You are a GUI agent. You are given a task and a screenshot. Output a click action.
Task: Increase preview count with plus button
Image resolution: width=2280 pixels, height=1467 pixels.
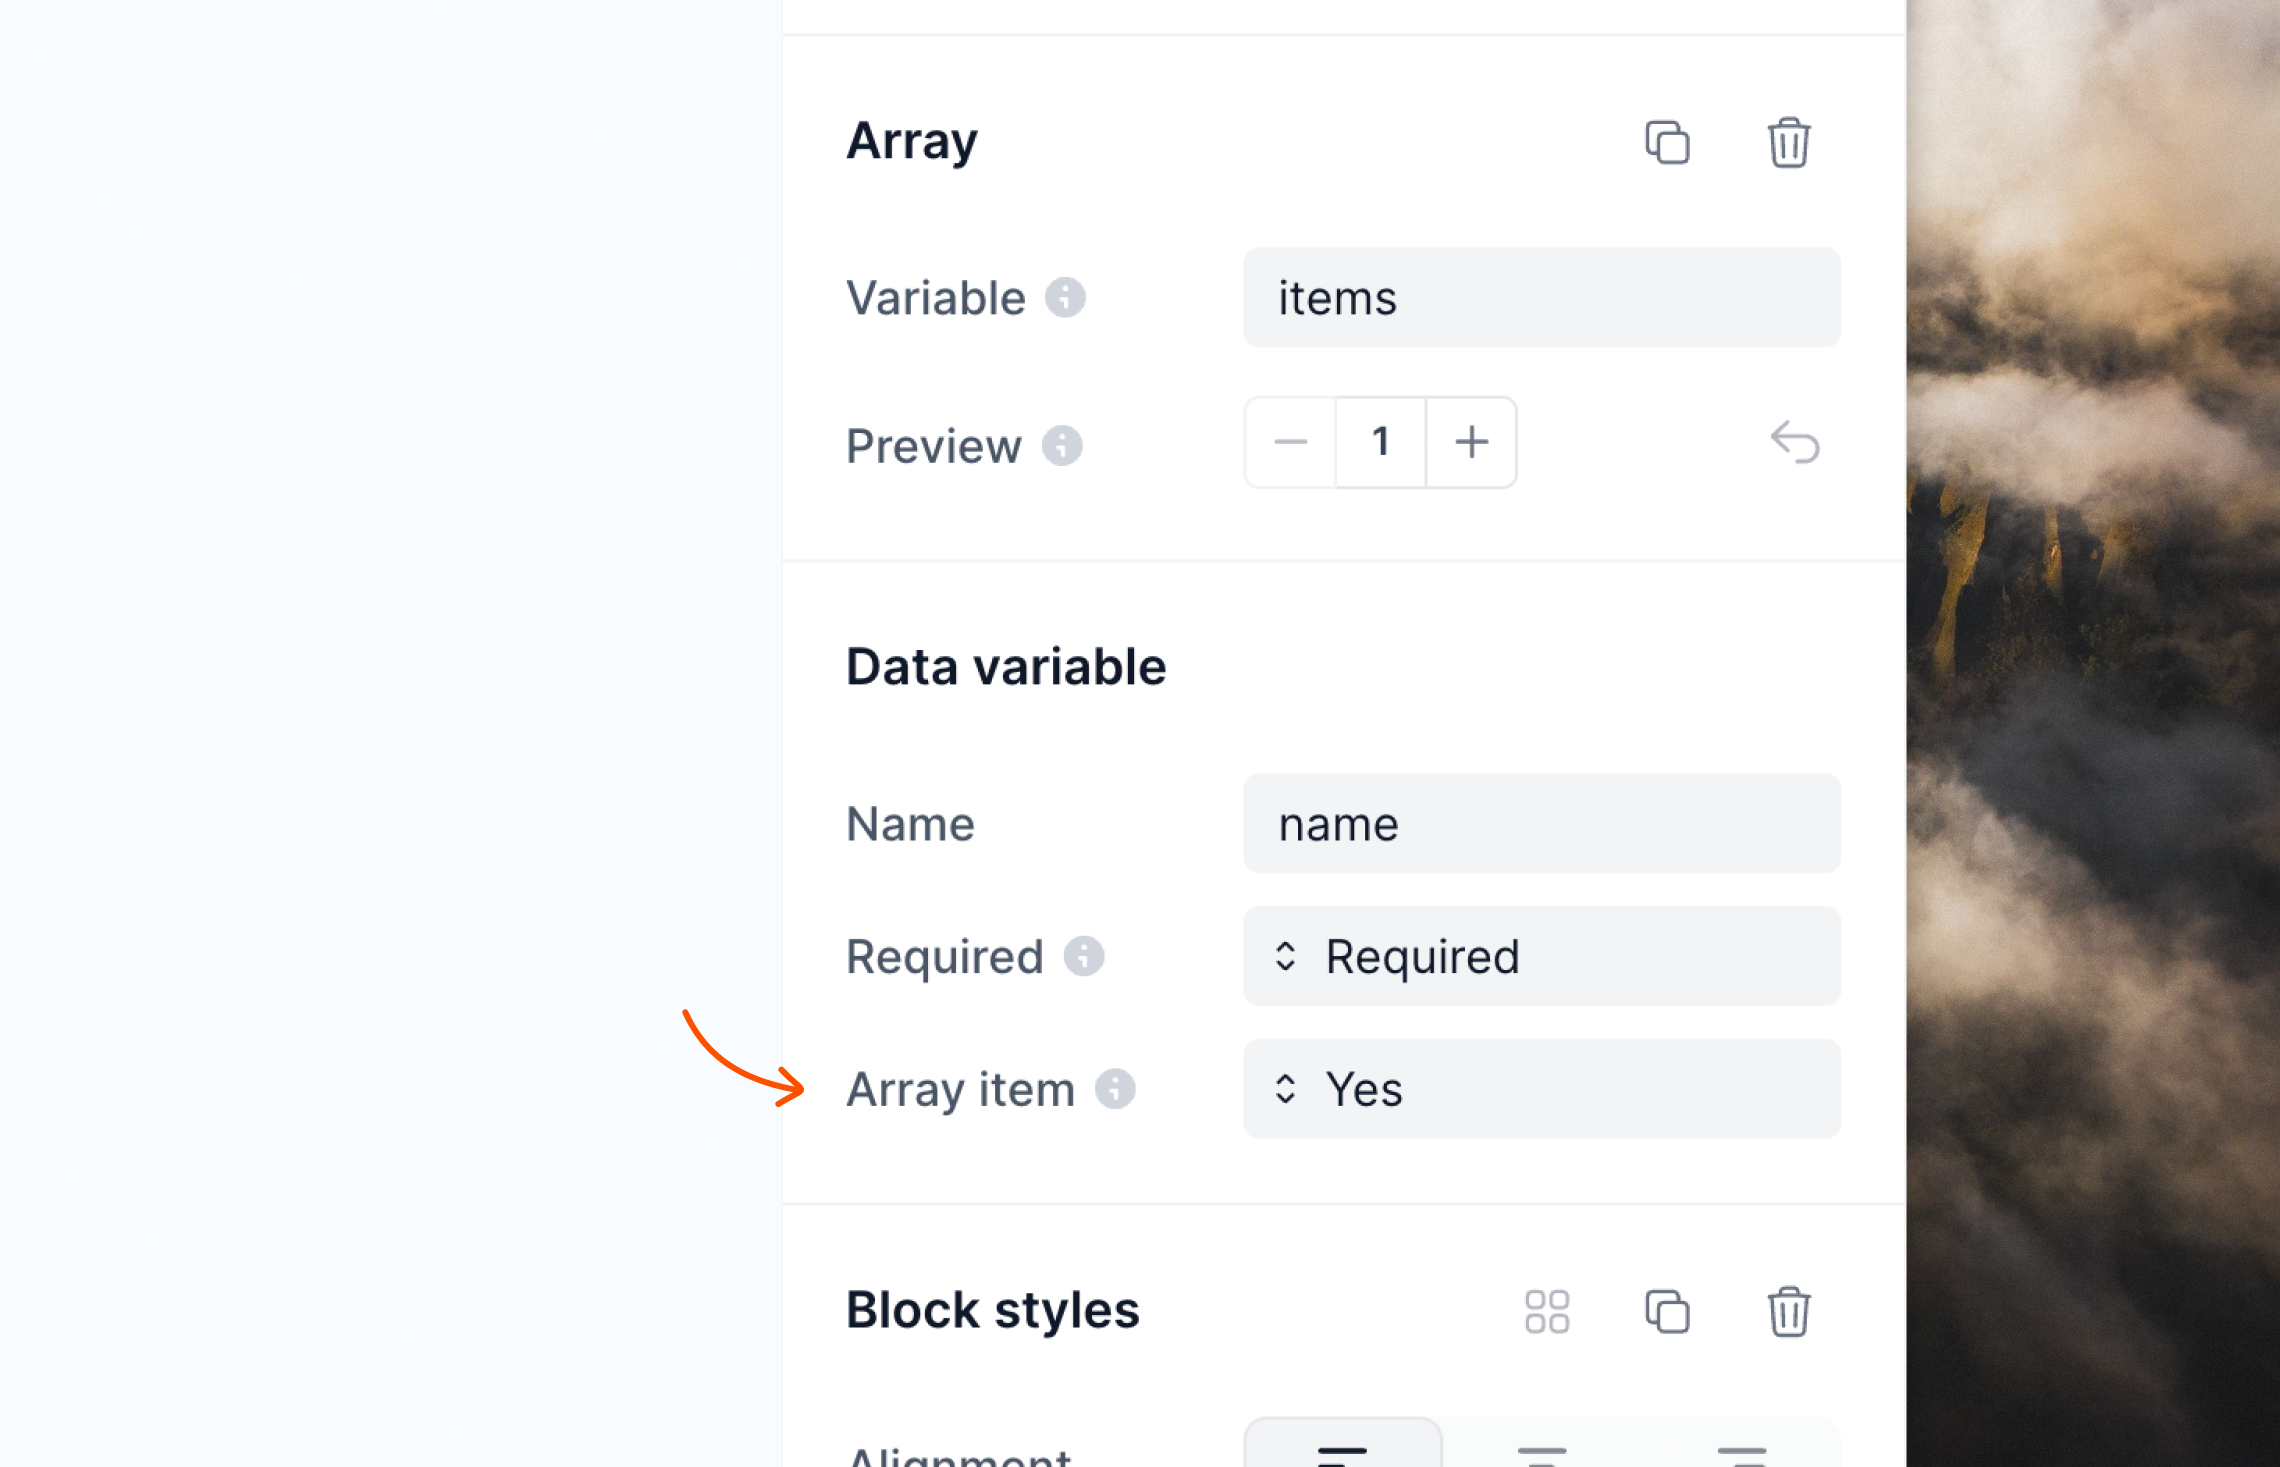coord(1470,442)
